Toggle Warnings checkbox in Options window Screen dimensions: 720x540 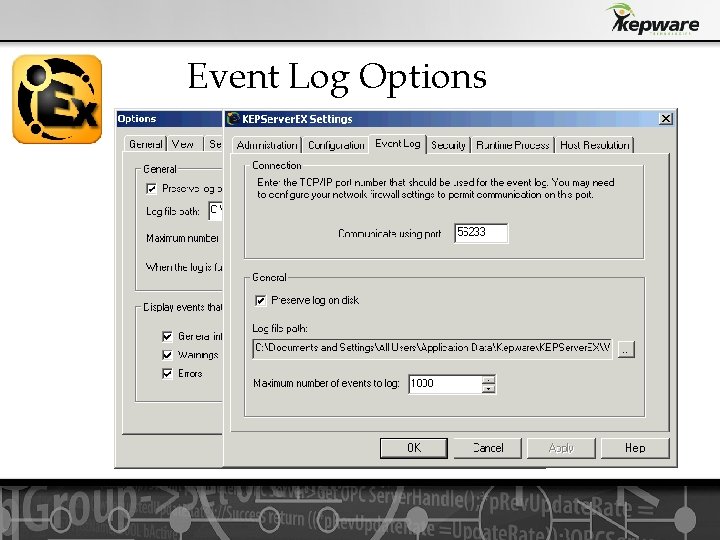(167, 355)
